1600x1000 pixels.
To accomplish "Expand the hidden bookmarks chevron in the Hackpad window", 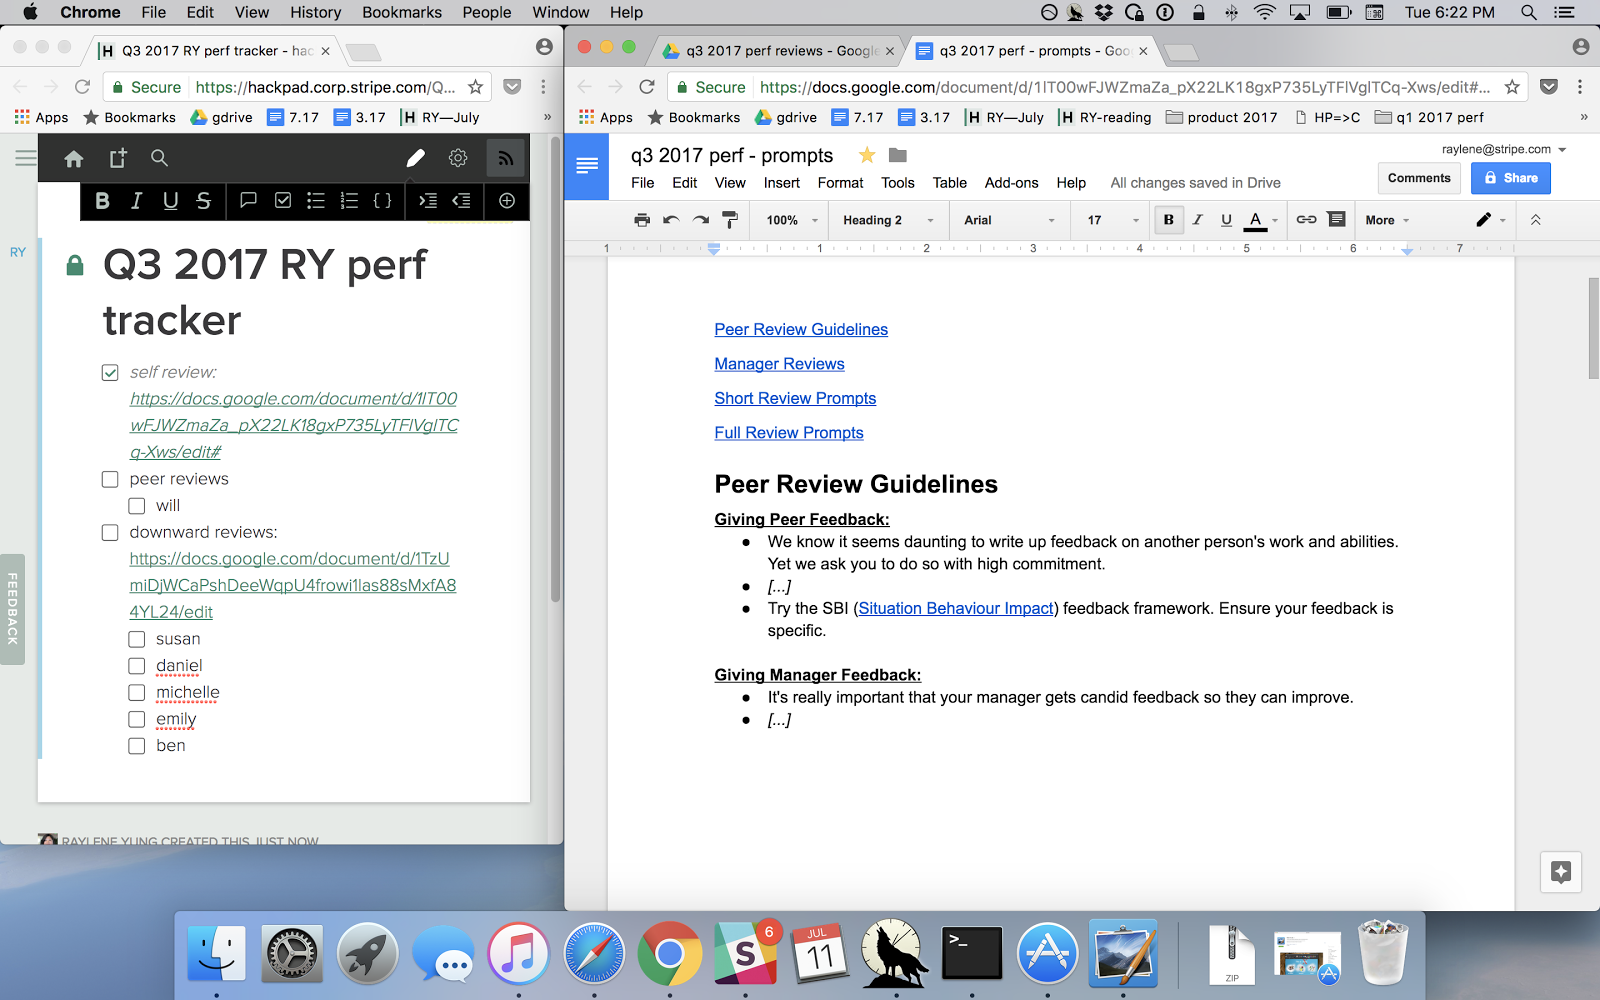I will 547,117.
